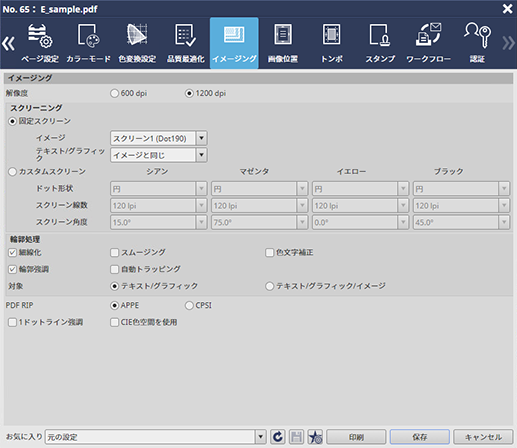Viewport: 517px width, 448px height.
Task: Click the favorites star management icon
Action: pyautogui.click(x=315, y=437)
